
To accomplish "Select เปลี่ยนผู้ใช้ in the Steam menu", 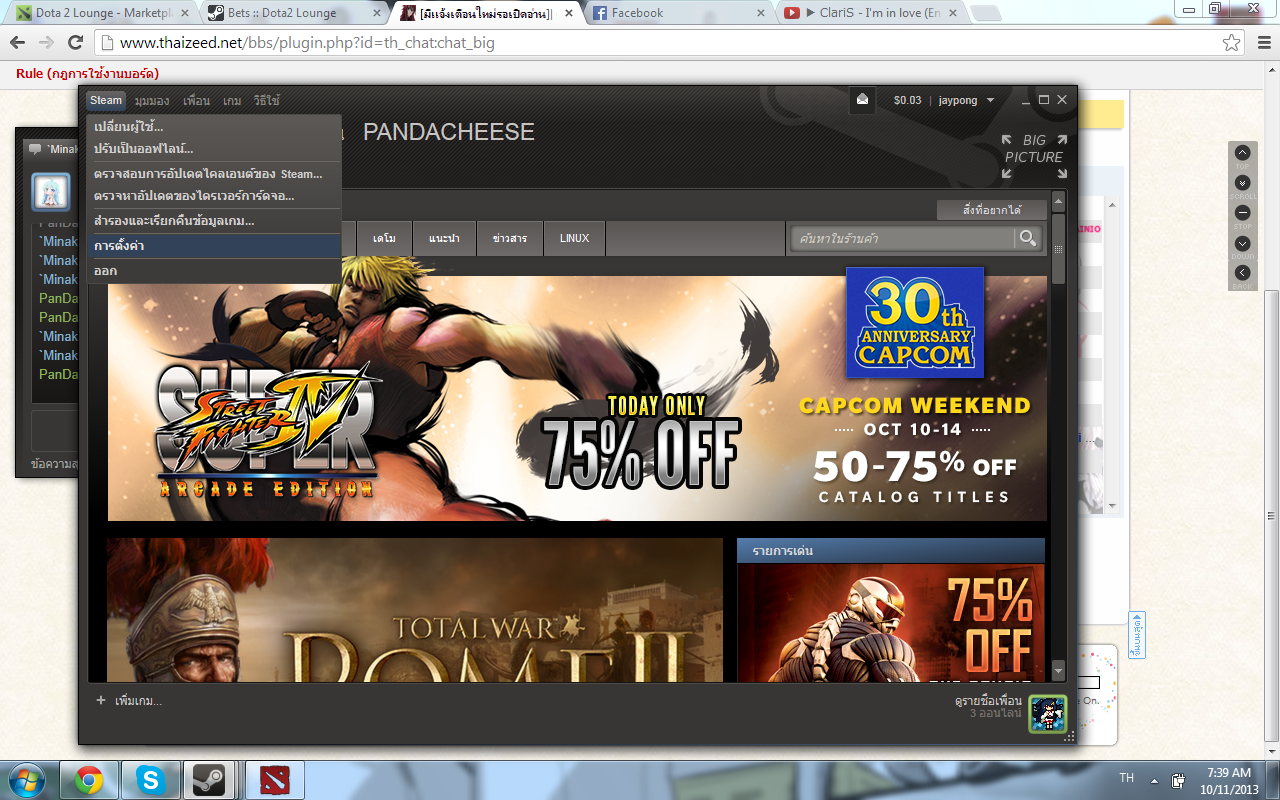I will click(x=214, y=127).
